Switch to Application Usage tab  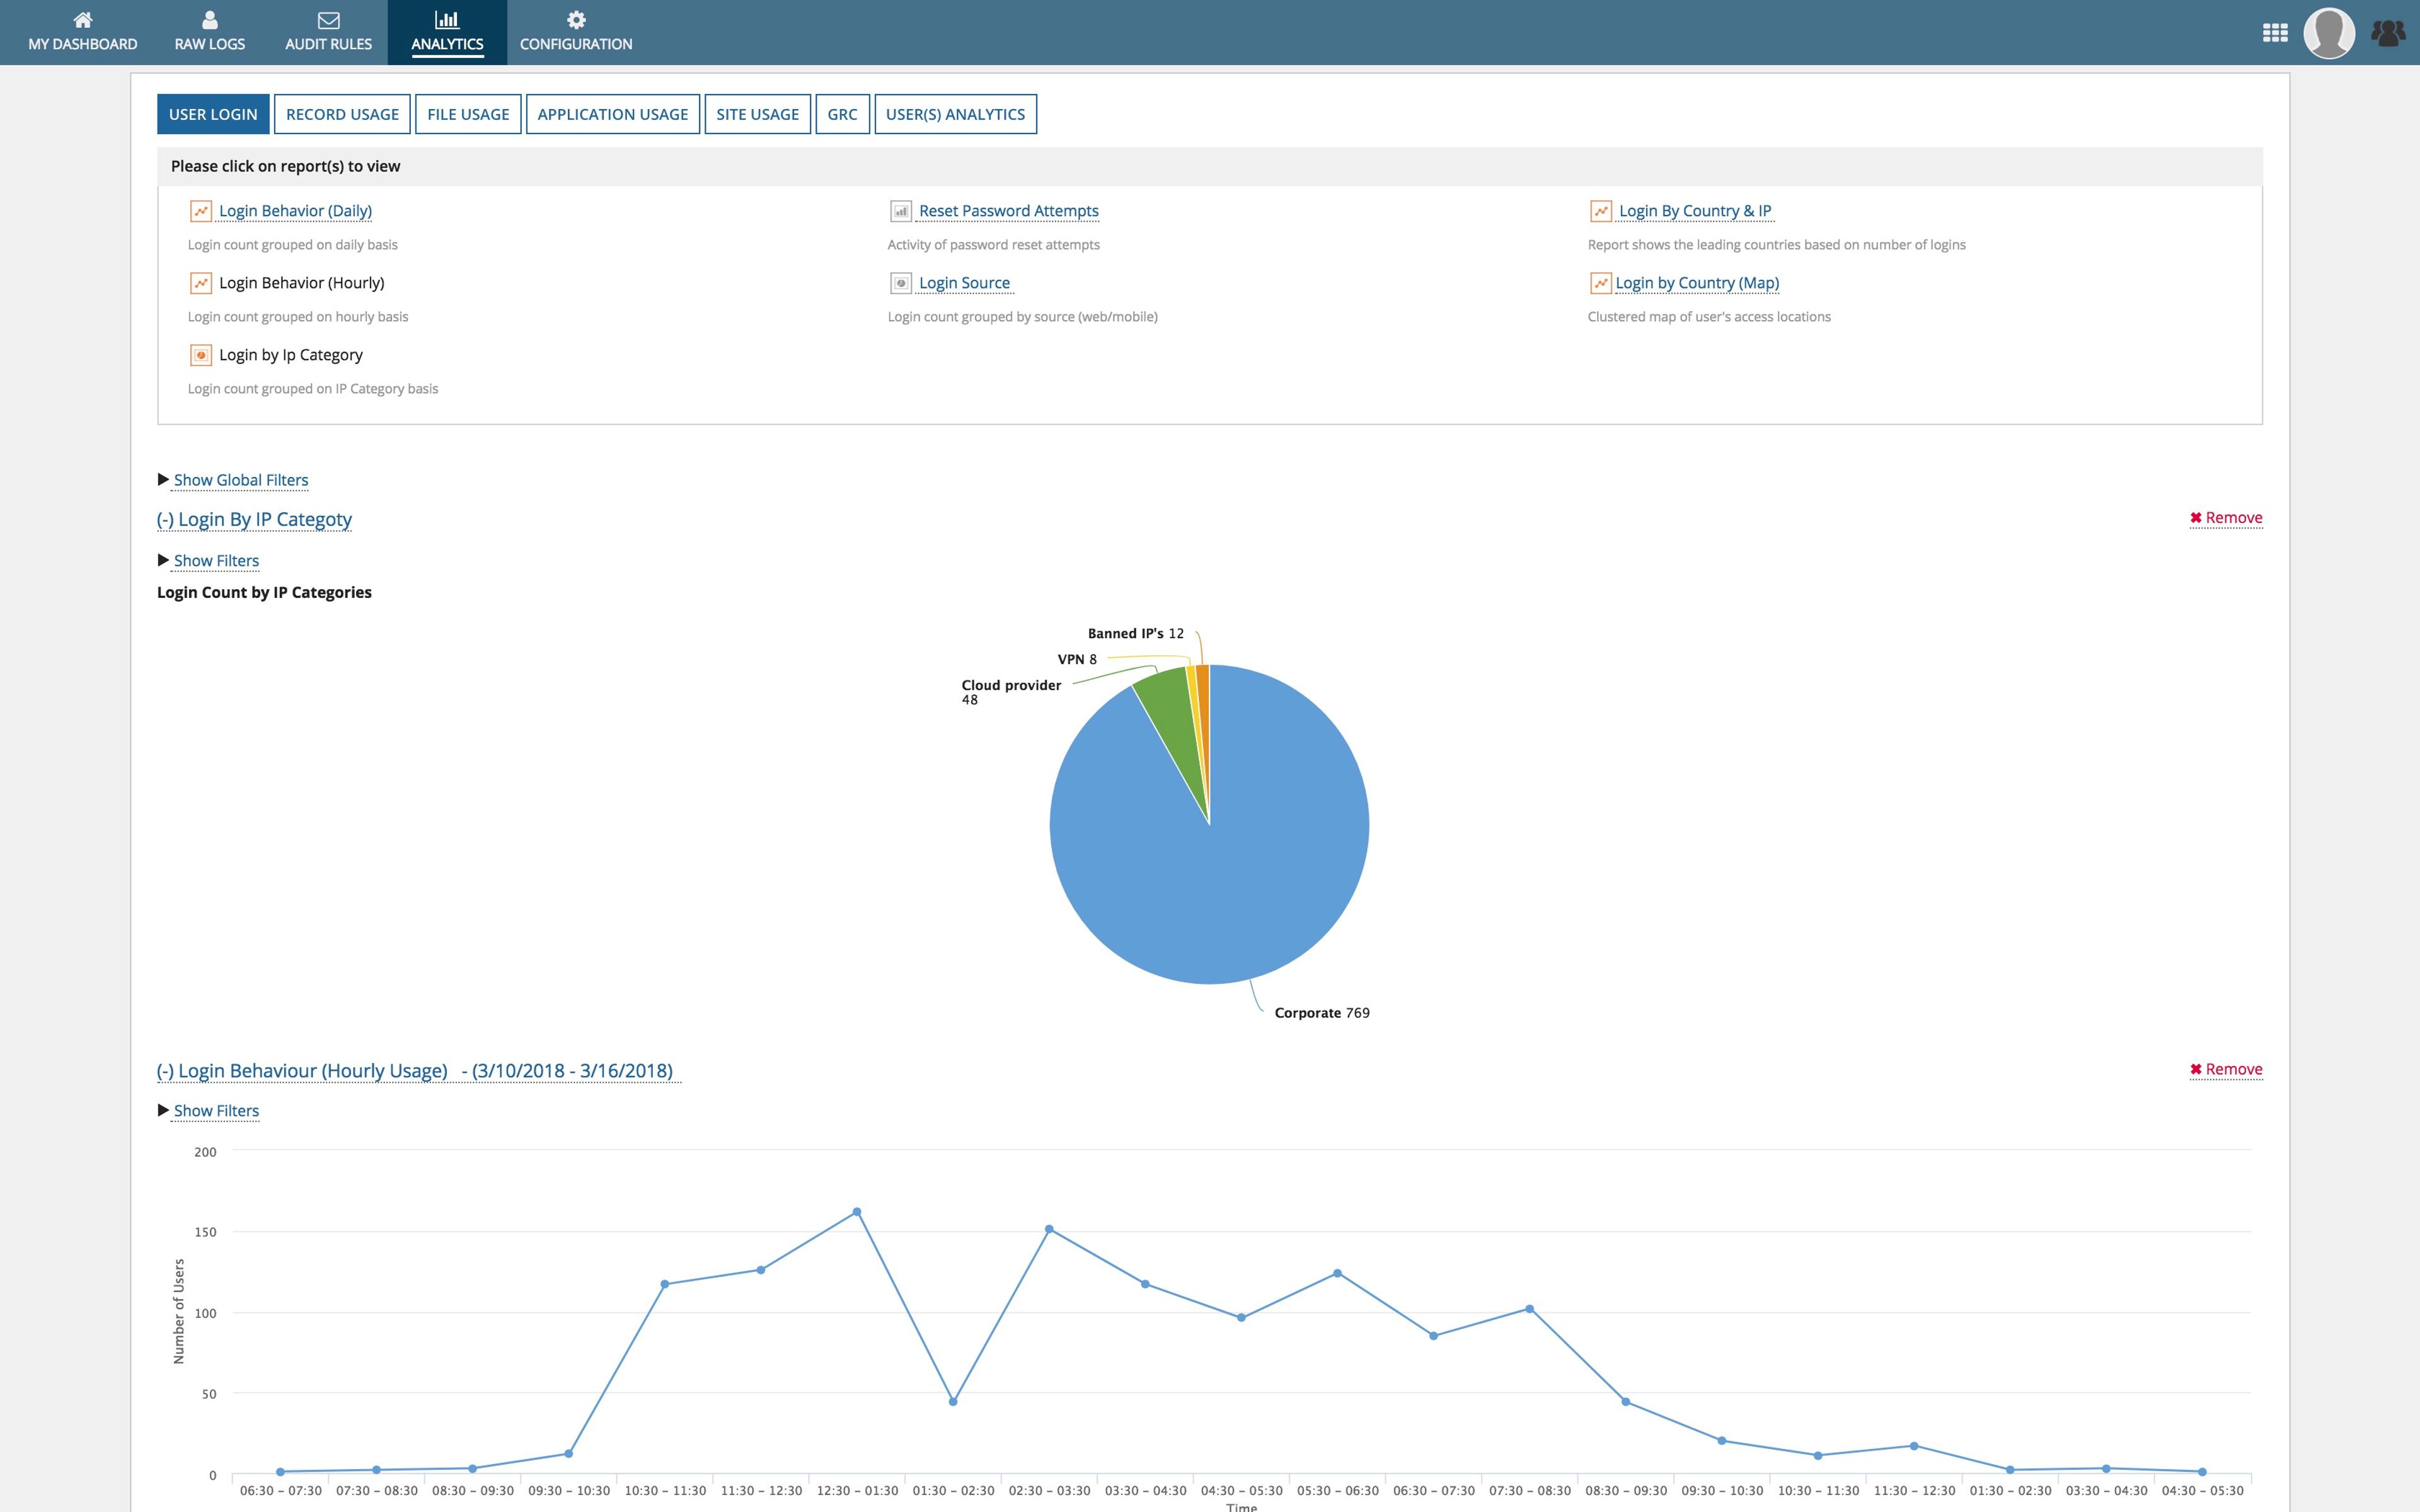[613, 114]
